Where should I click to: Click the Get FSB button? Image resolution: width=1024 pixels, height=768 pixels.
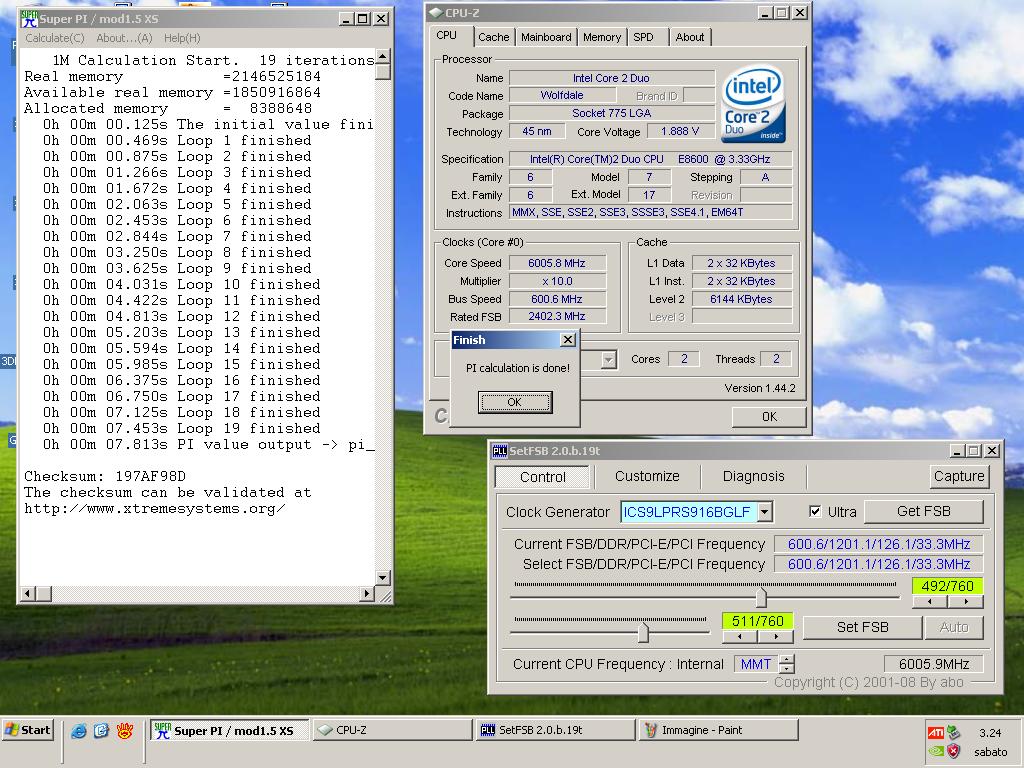pyautogui.click(x=923, y=511)
